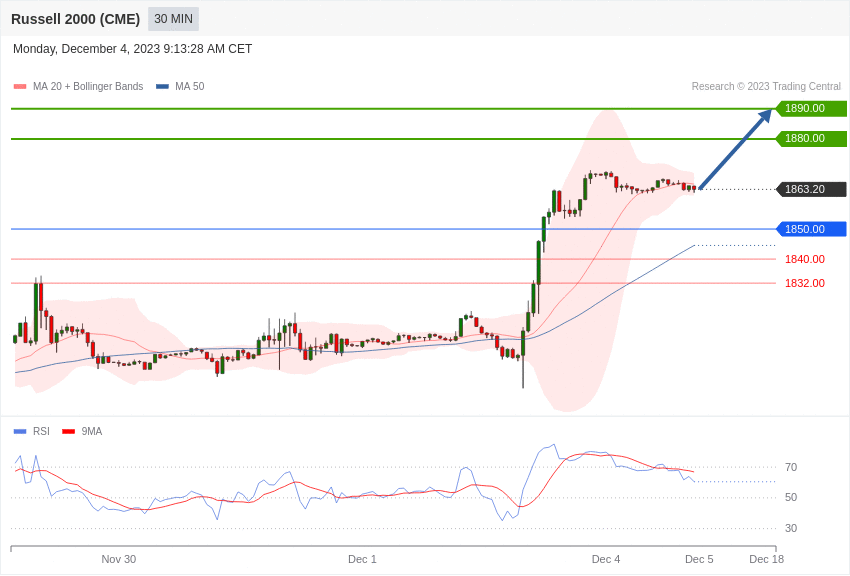850x576 pixels.
Task: Click the RSI legend label
Action: [41, 431]
